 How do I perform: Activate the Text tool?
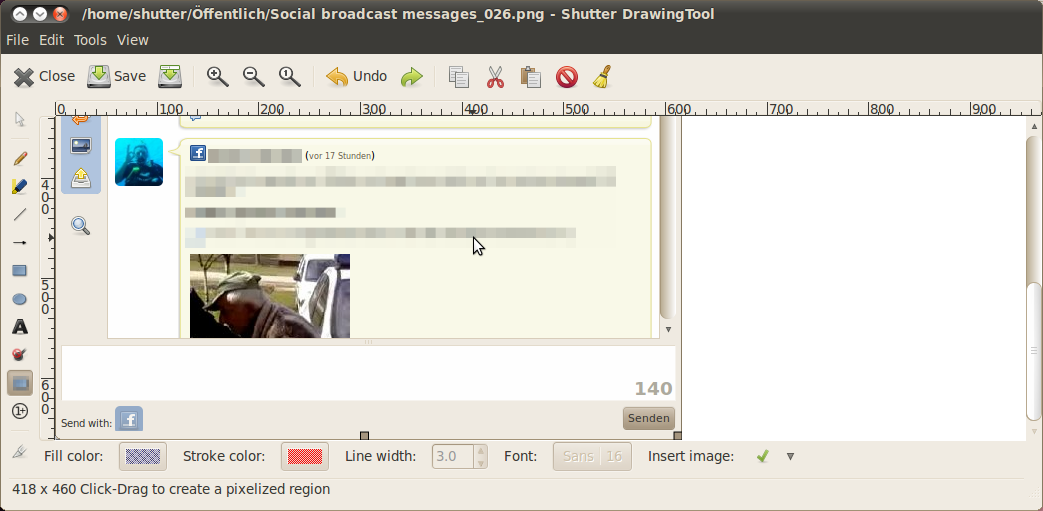coord(19,327)
